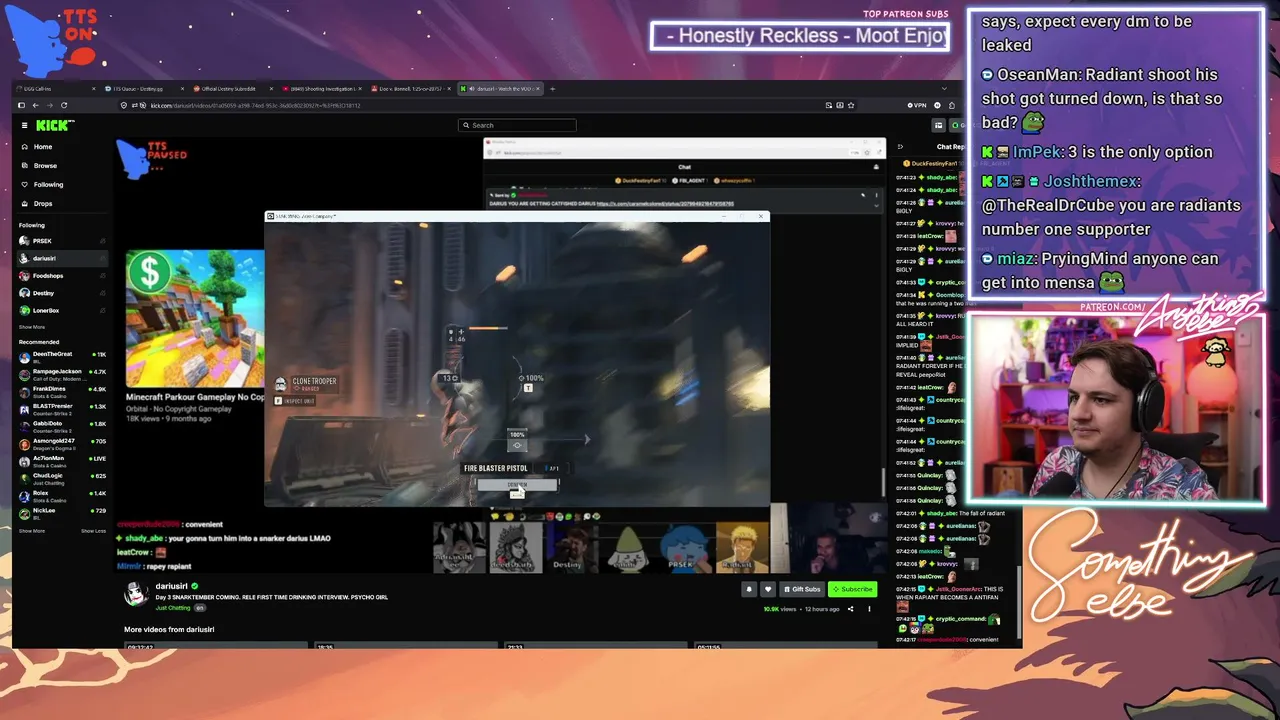Switch to Shooting Investigation YouTube tab
This screenshot has height=720, width=1280.
tap(321, 89)
